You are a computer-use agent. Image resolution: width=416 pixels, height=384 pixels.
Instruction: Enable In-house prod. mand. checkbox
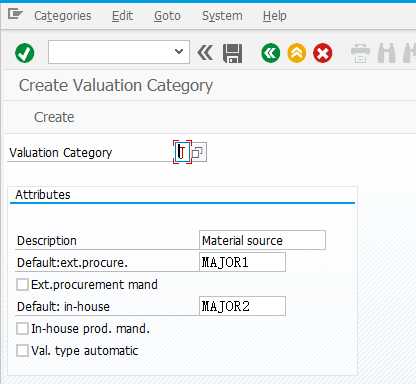coord(22,329)
